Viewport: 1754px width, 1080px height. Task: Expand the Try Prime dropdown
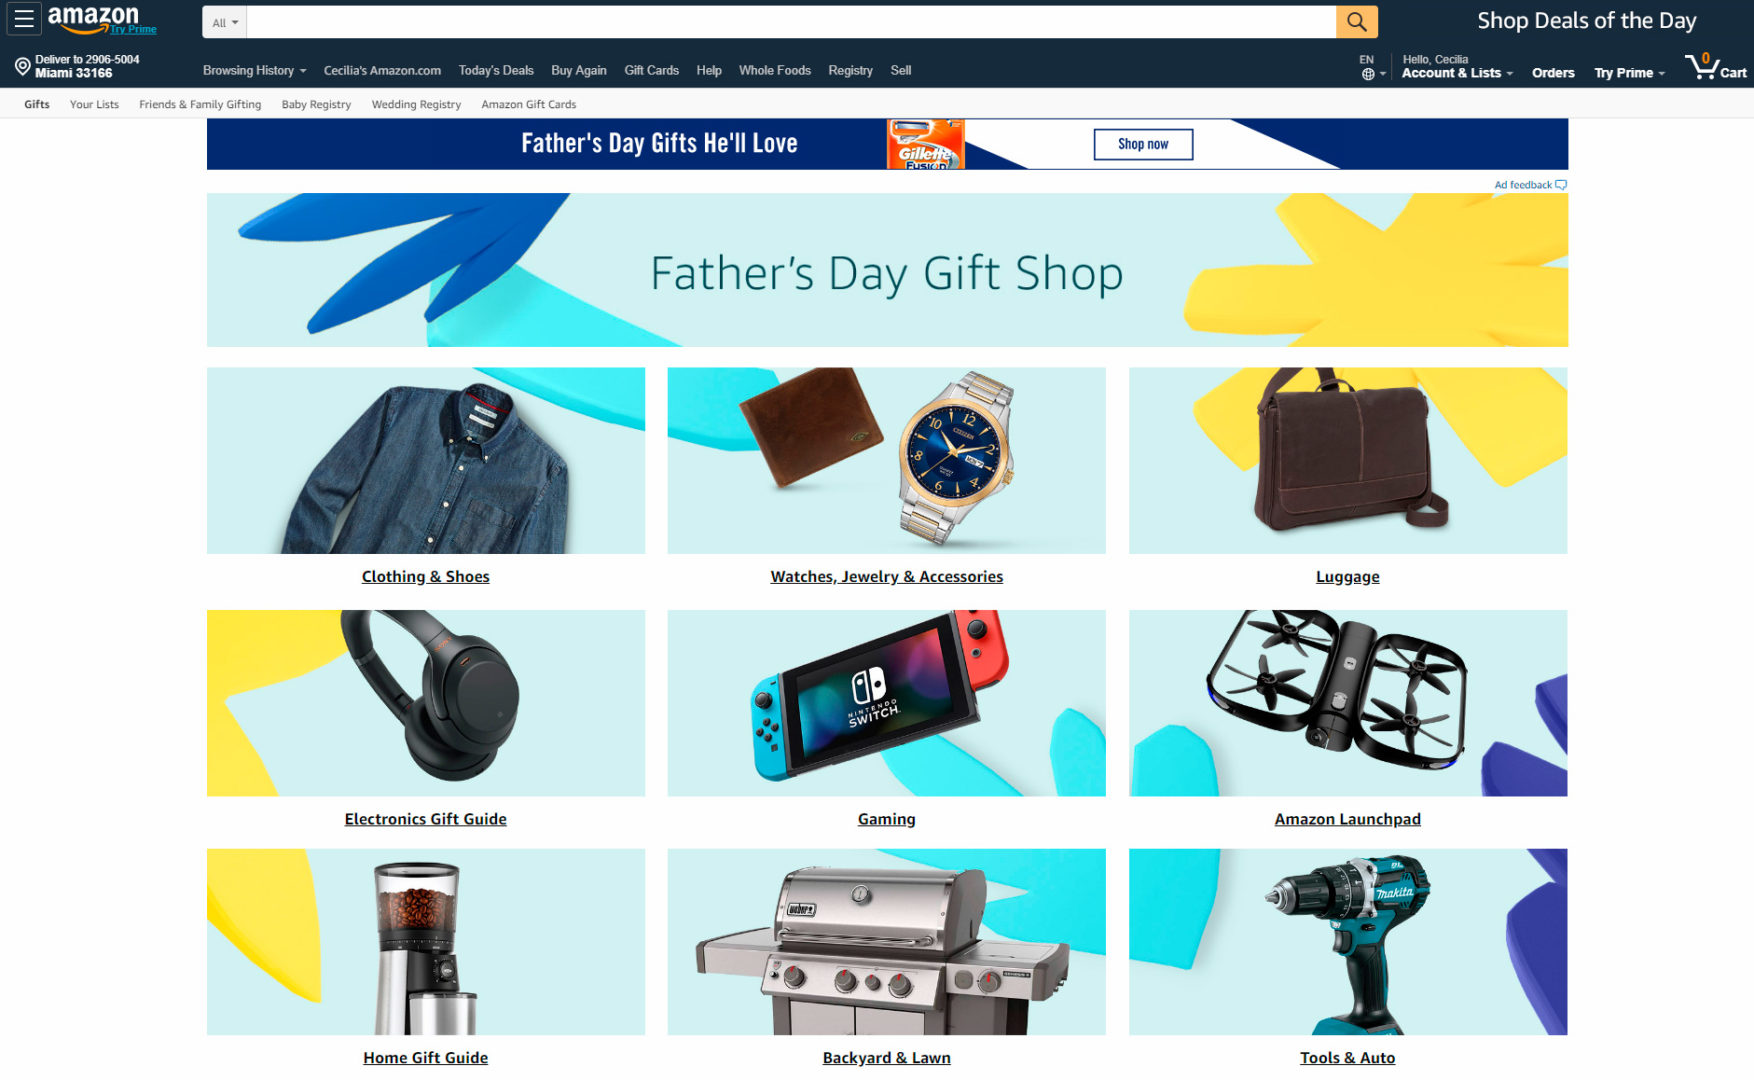tap(1629, 73)
